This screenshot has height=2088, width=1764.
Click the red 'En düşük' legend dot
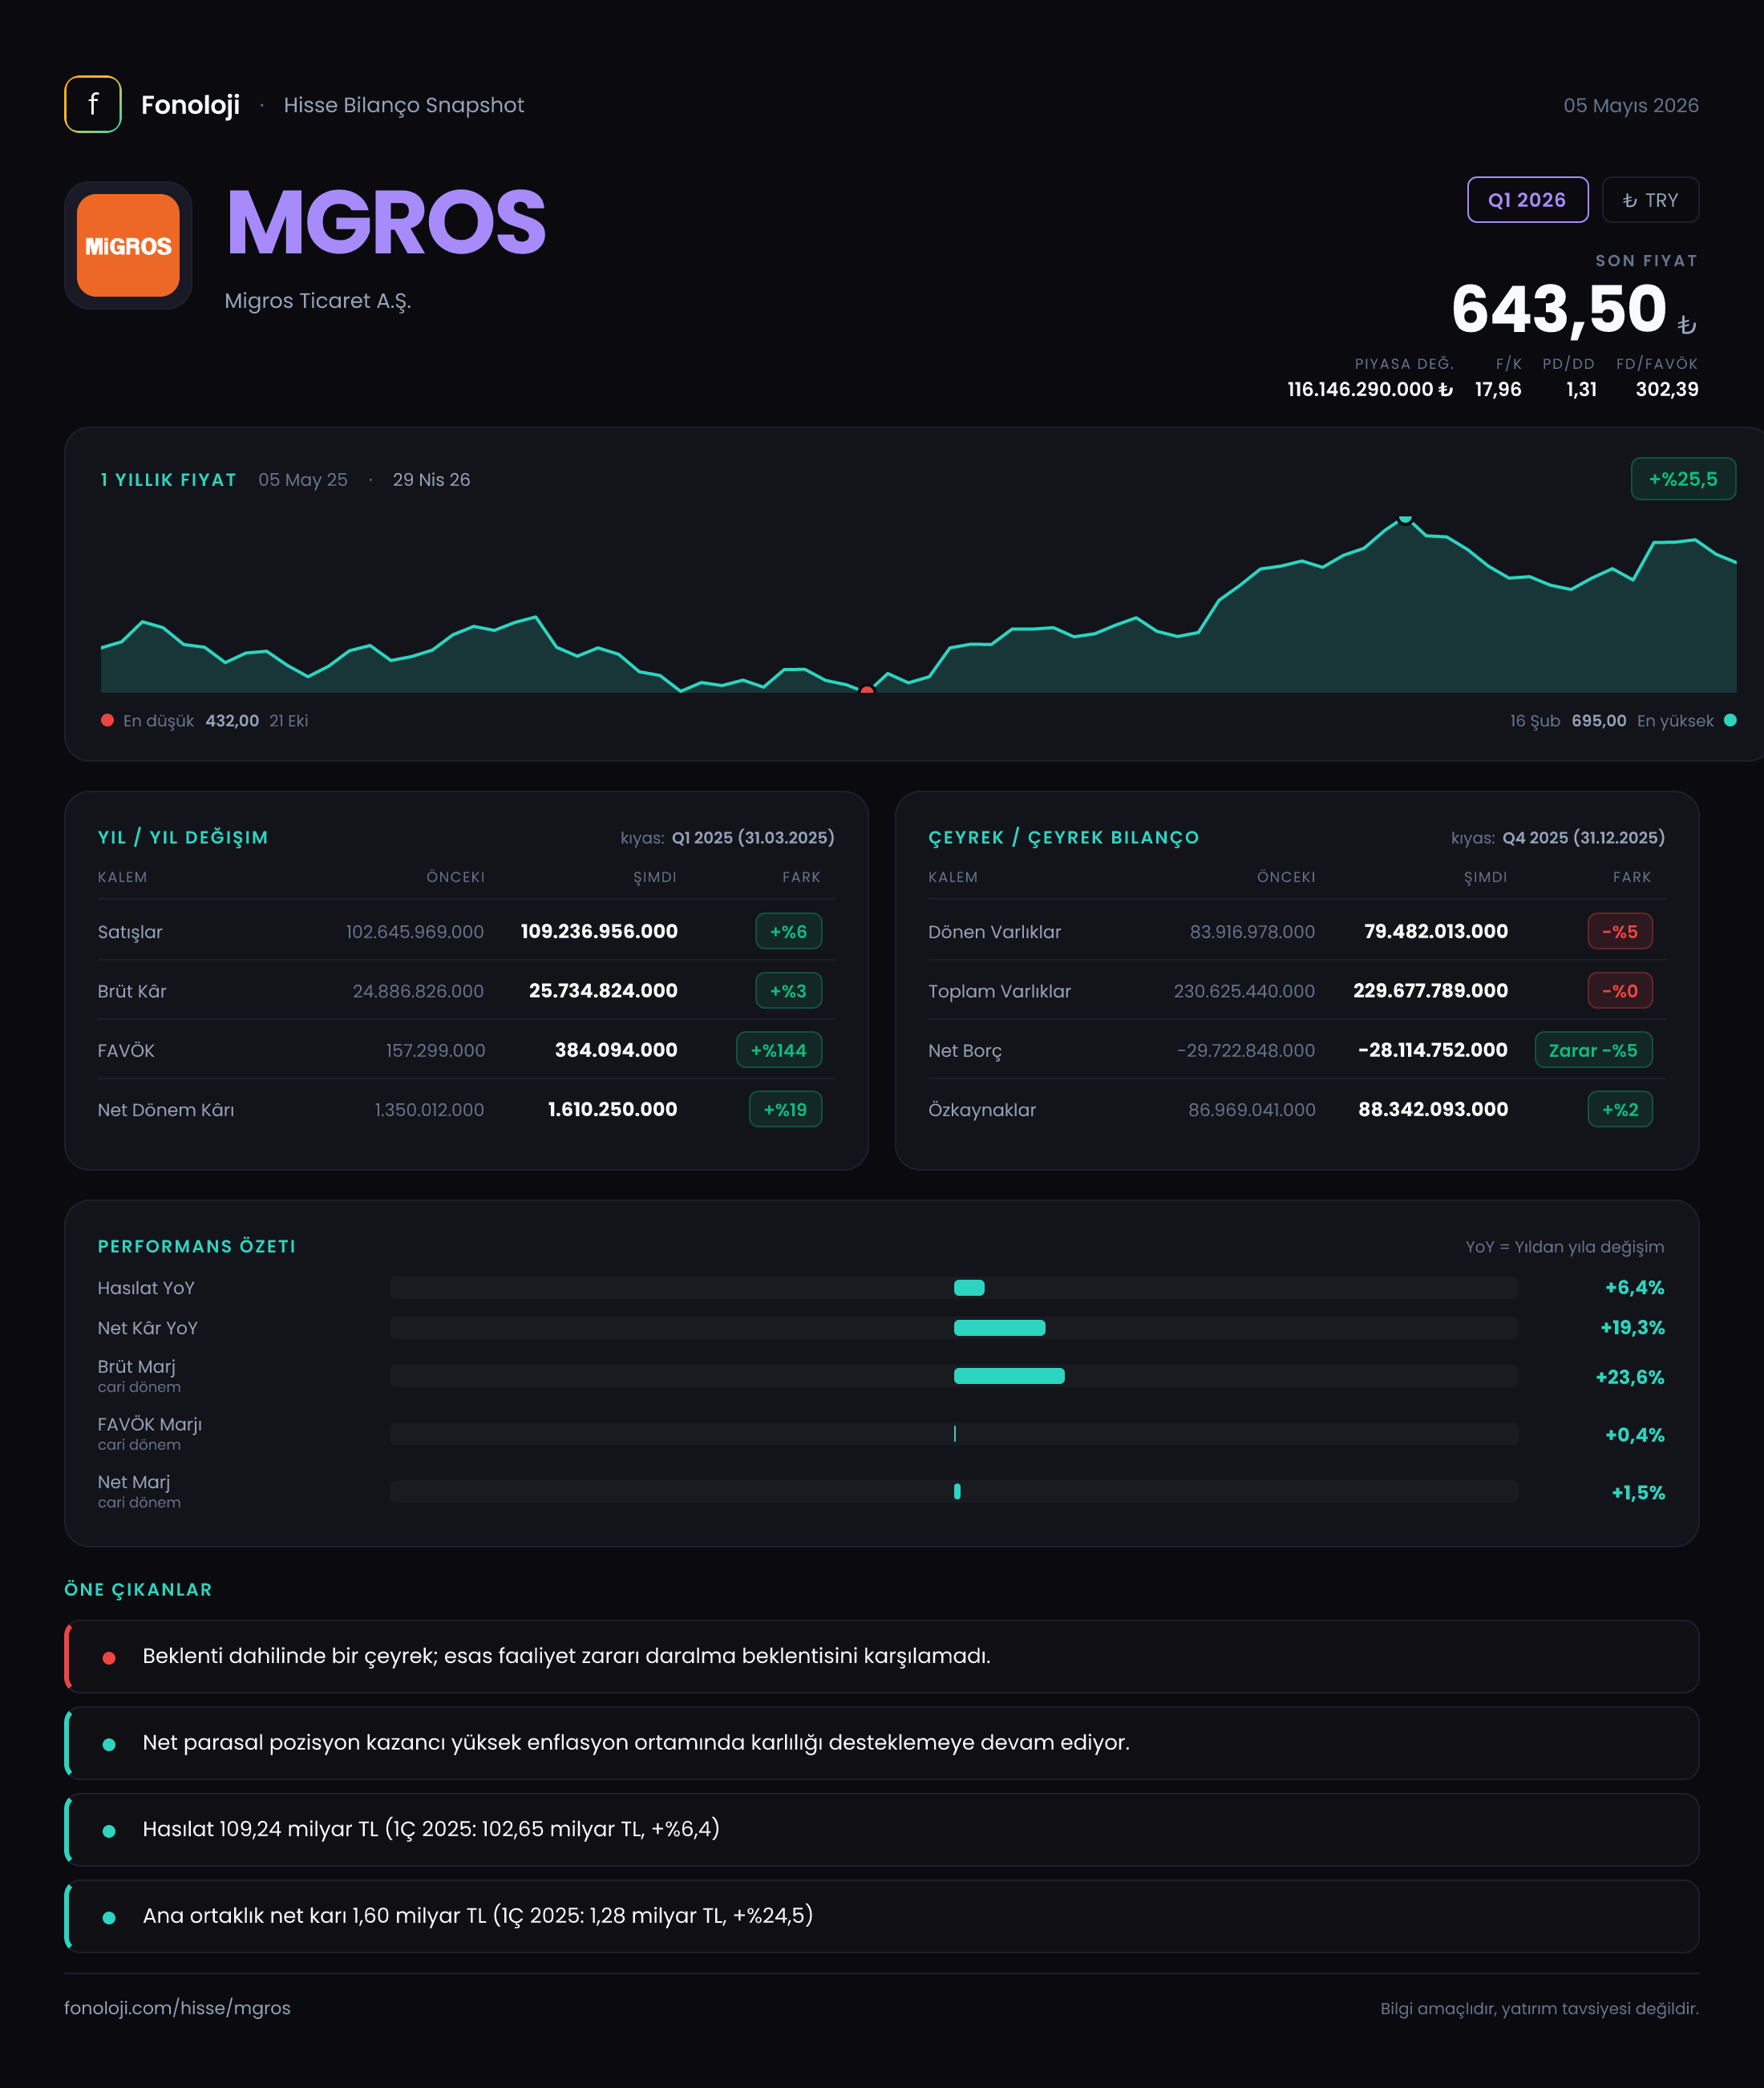click(x=107, y=720)
